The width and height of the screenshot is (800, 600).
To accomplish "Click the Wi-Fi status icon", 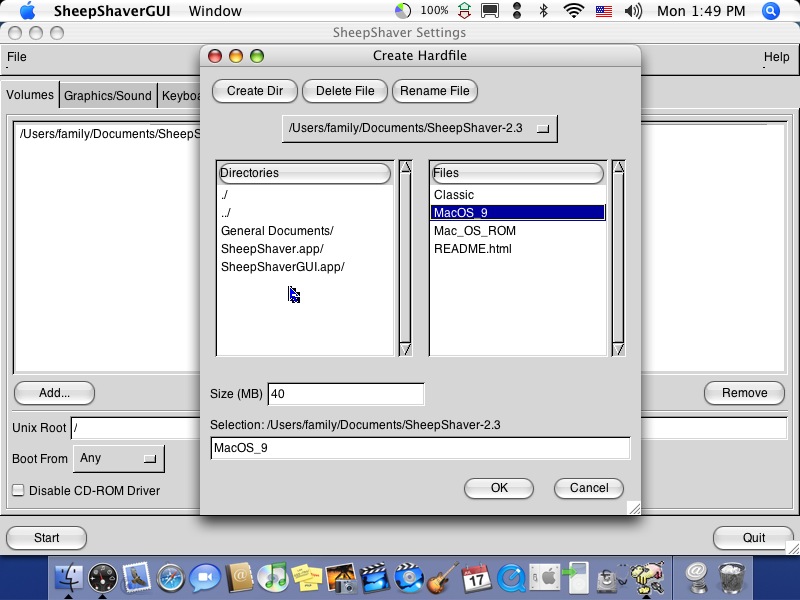I will (574, 11).
